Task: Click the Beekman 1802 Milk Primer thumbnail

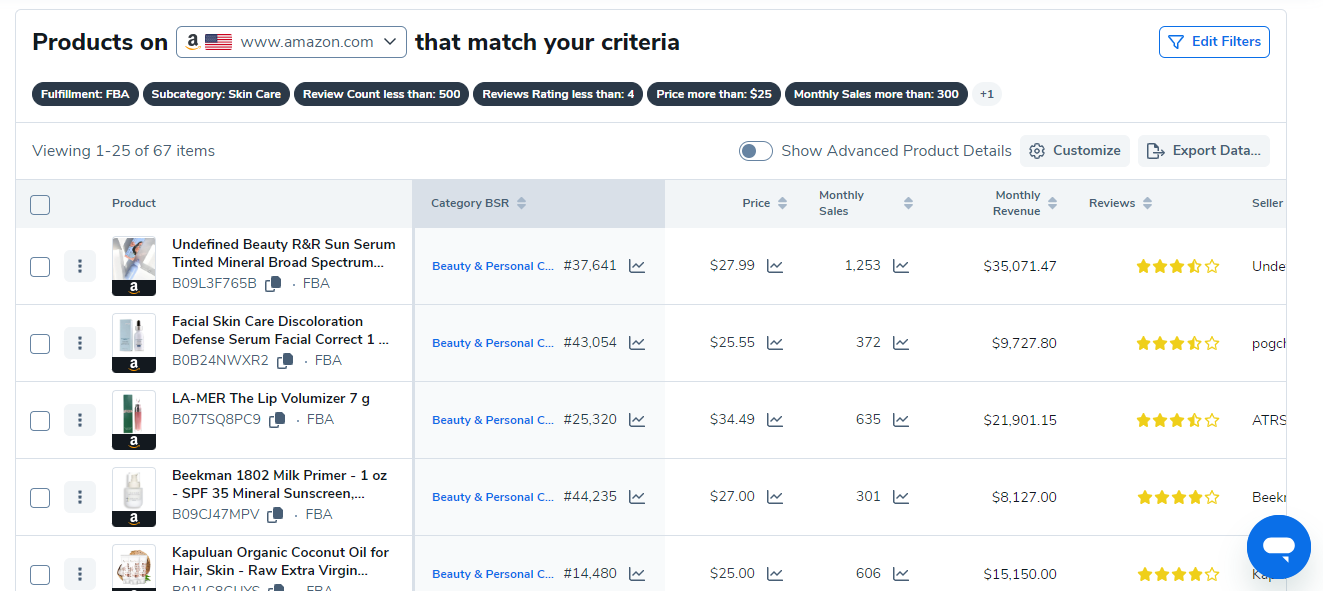Action: (134, 497)
